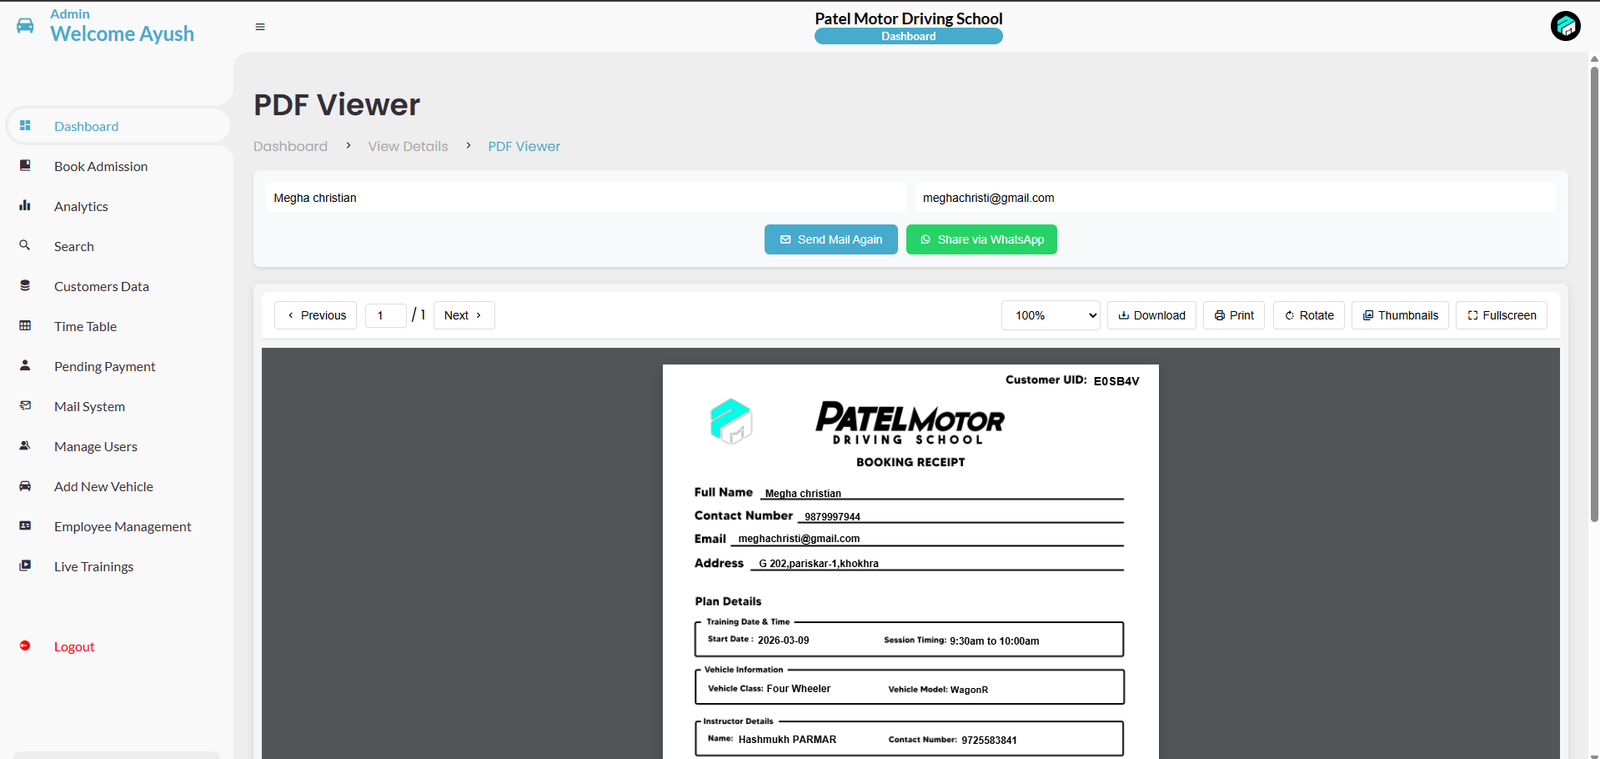Click the Logout link
The image size is (1600, 759).
coord(74,647)
